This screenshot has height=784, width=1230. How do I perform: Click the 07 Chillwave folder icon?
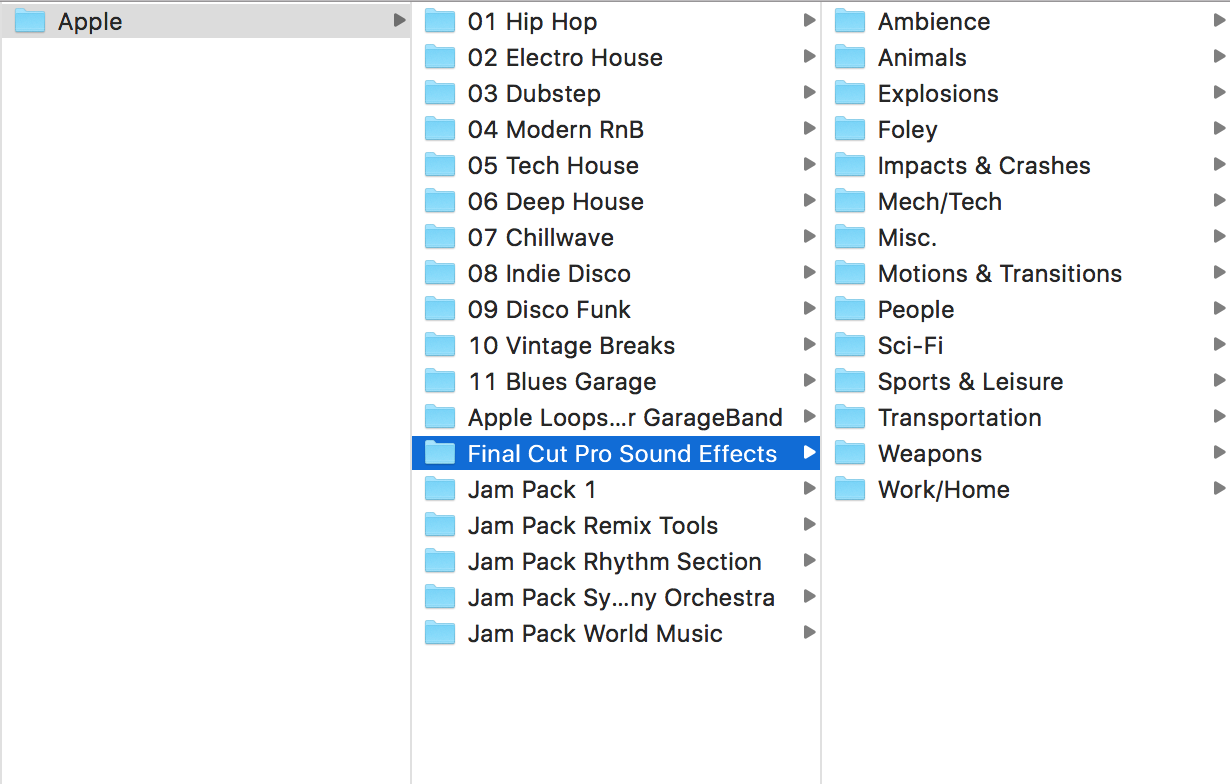(440, 237)
